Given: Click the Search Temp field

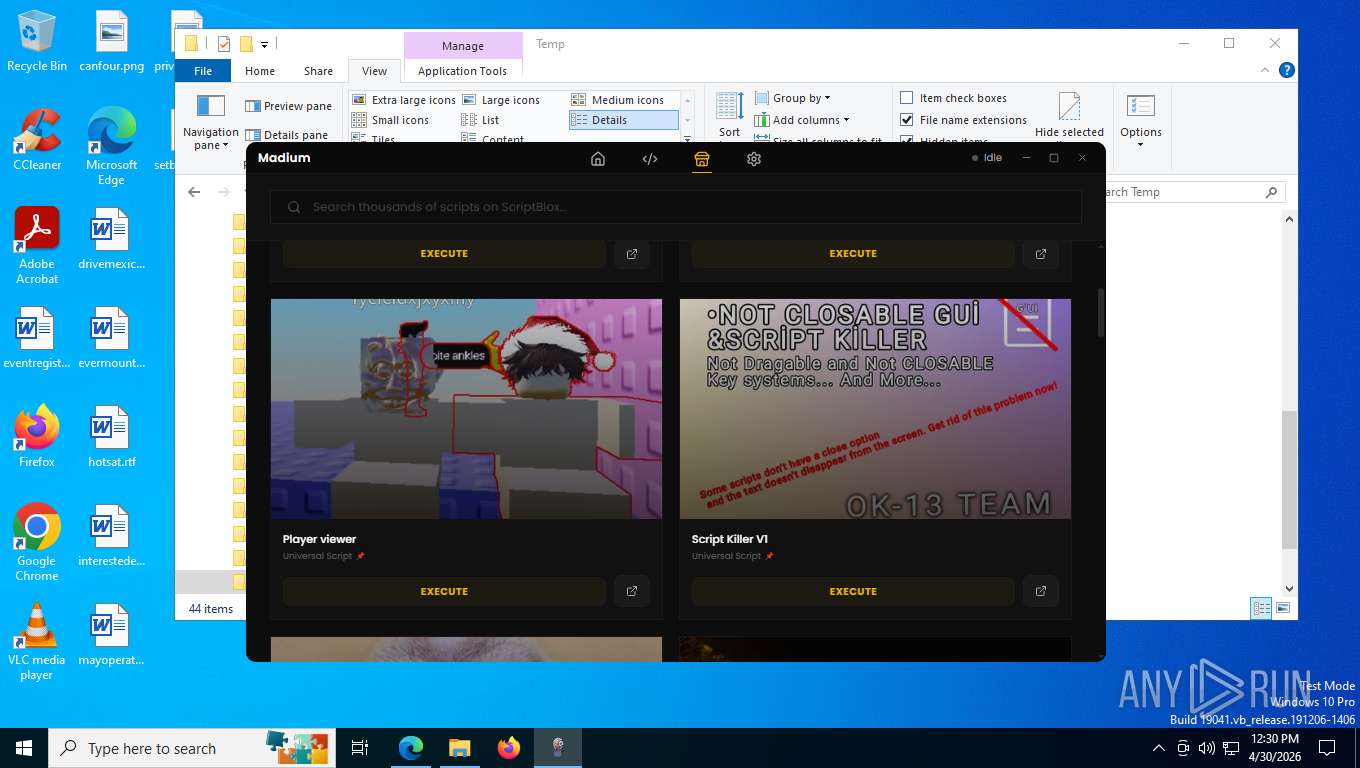Looking at the screenshot, I should click(1185, 192).
